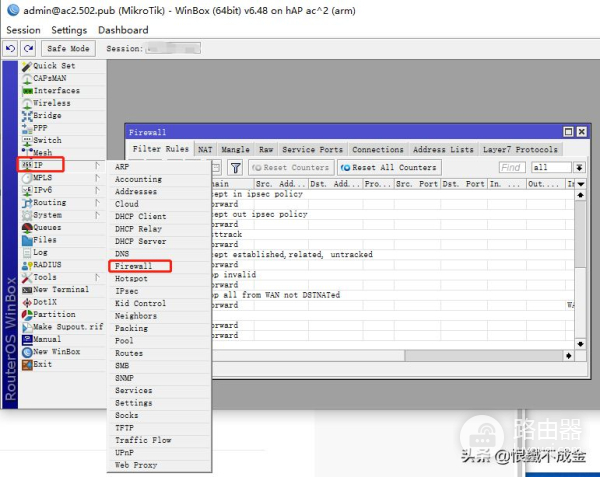Select Firewall in the IP submenu
Screen dimensions: 600x477
click(x=133, y=266)
